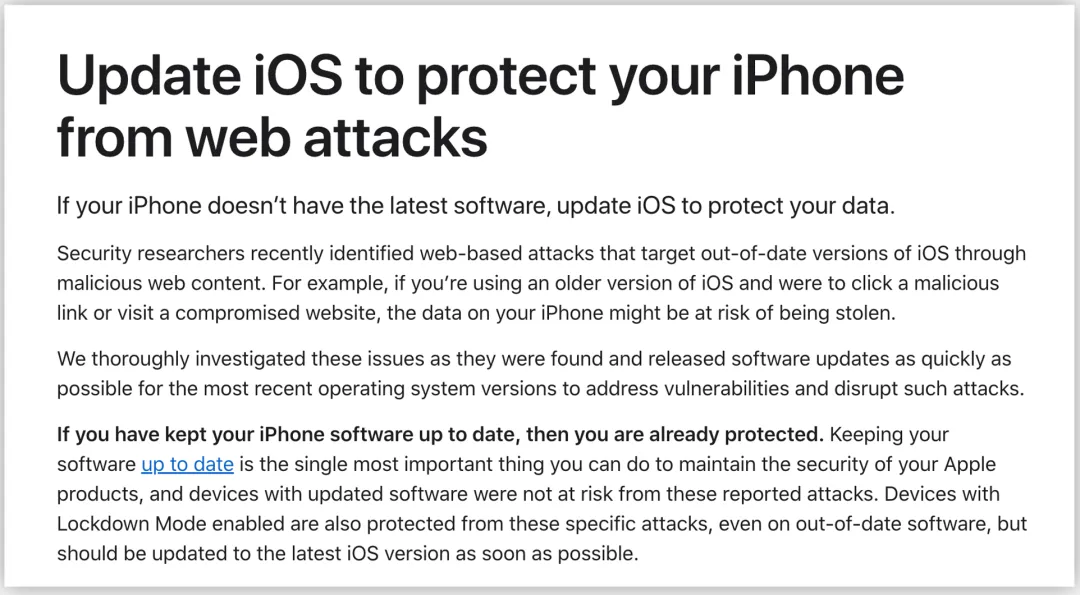Viewport: 1080px width, 595px height.
Task: Click the words "compromised website" in first paragraph
Action: pos(276,314)
